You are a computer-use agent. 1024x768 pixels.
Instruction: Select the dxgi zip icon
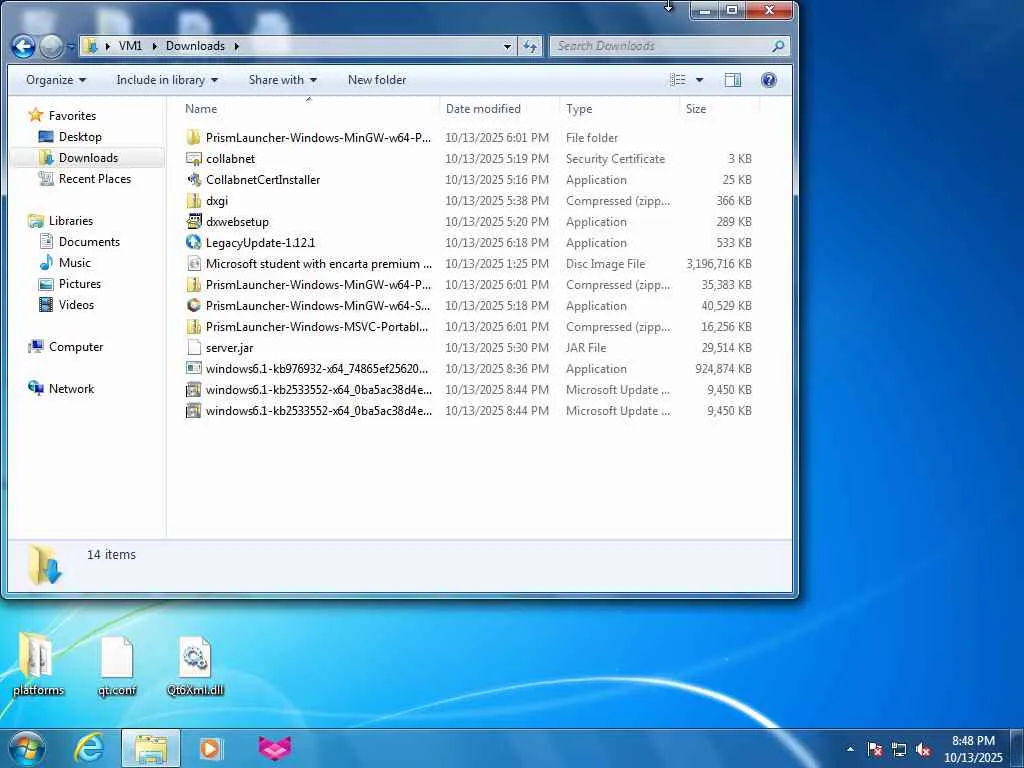[193, 200]
